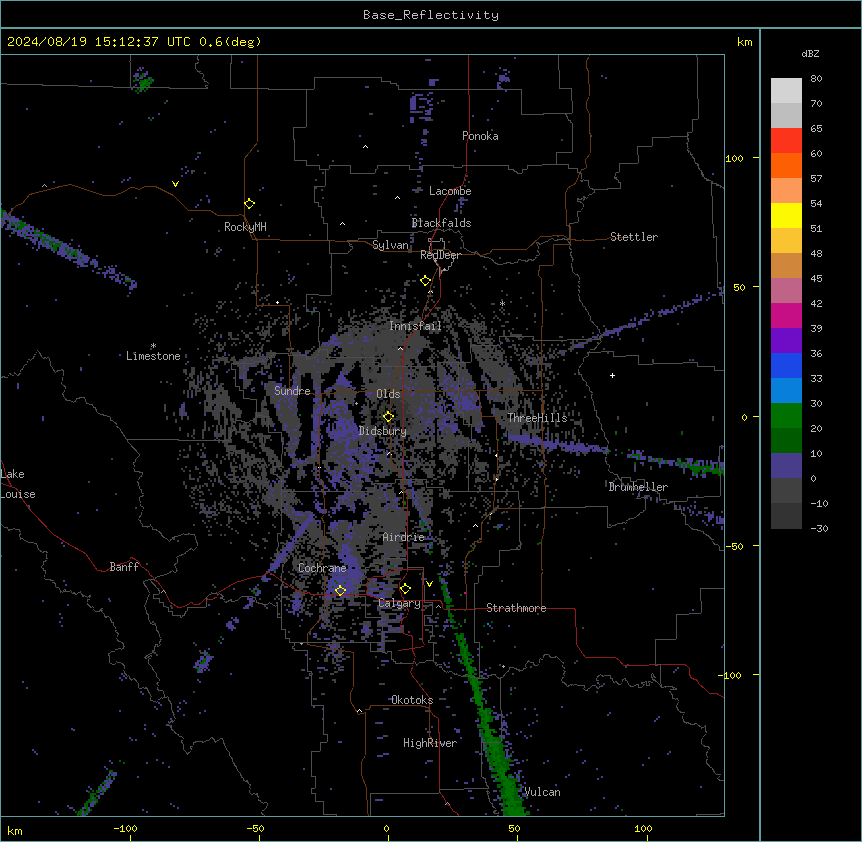The image size is (862, 842).
Task: Click the Lake Louise label
Action: point(18,484)
